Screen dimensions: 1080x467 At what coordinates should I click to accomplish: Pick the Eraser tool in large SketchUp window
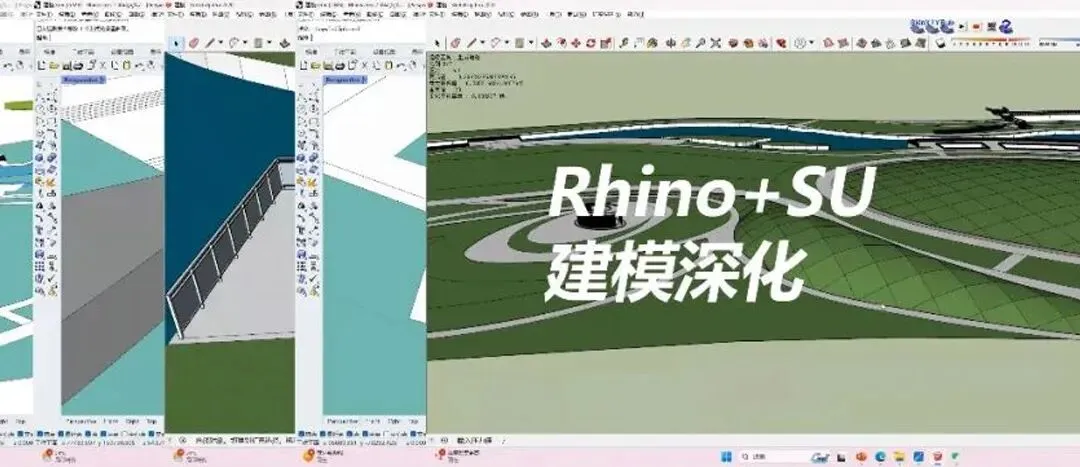click(x=456, y=43)
